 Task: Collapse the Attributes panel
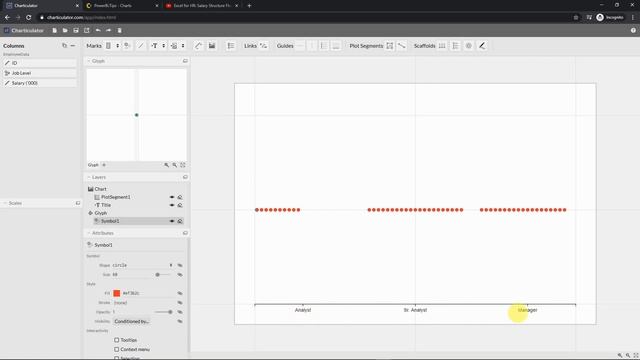point(89,233)
